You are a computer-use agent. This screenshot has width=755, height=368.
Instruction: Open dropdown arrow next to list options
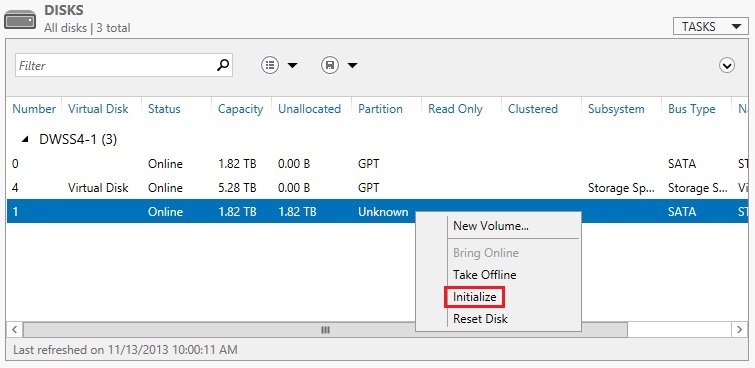click(x=293, y=66)
